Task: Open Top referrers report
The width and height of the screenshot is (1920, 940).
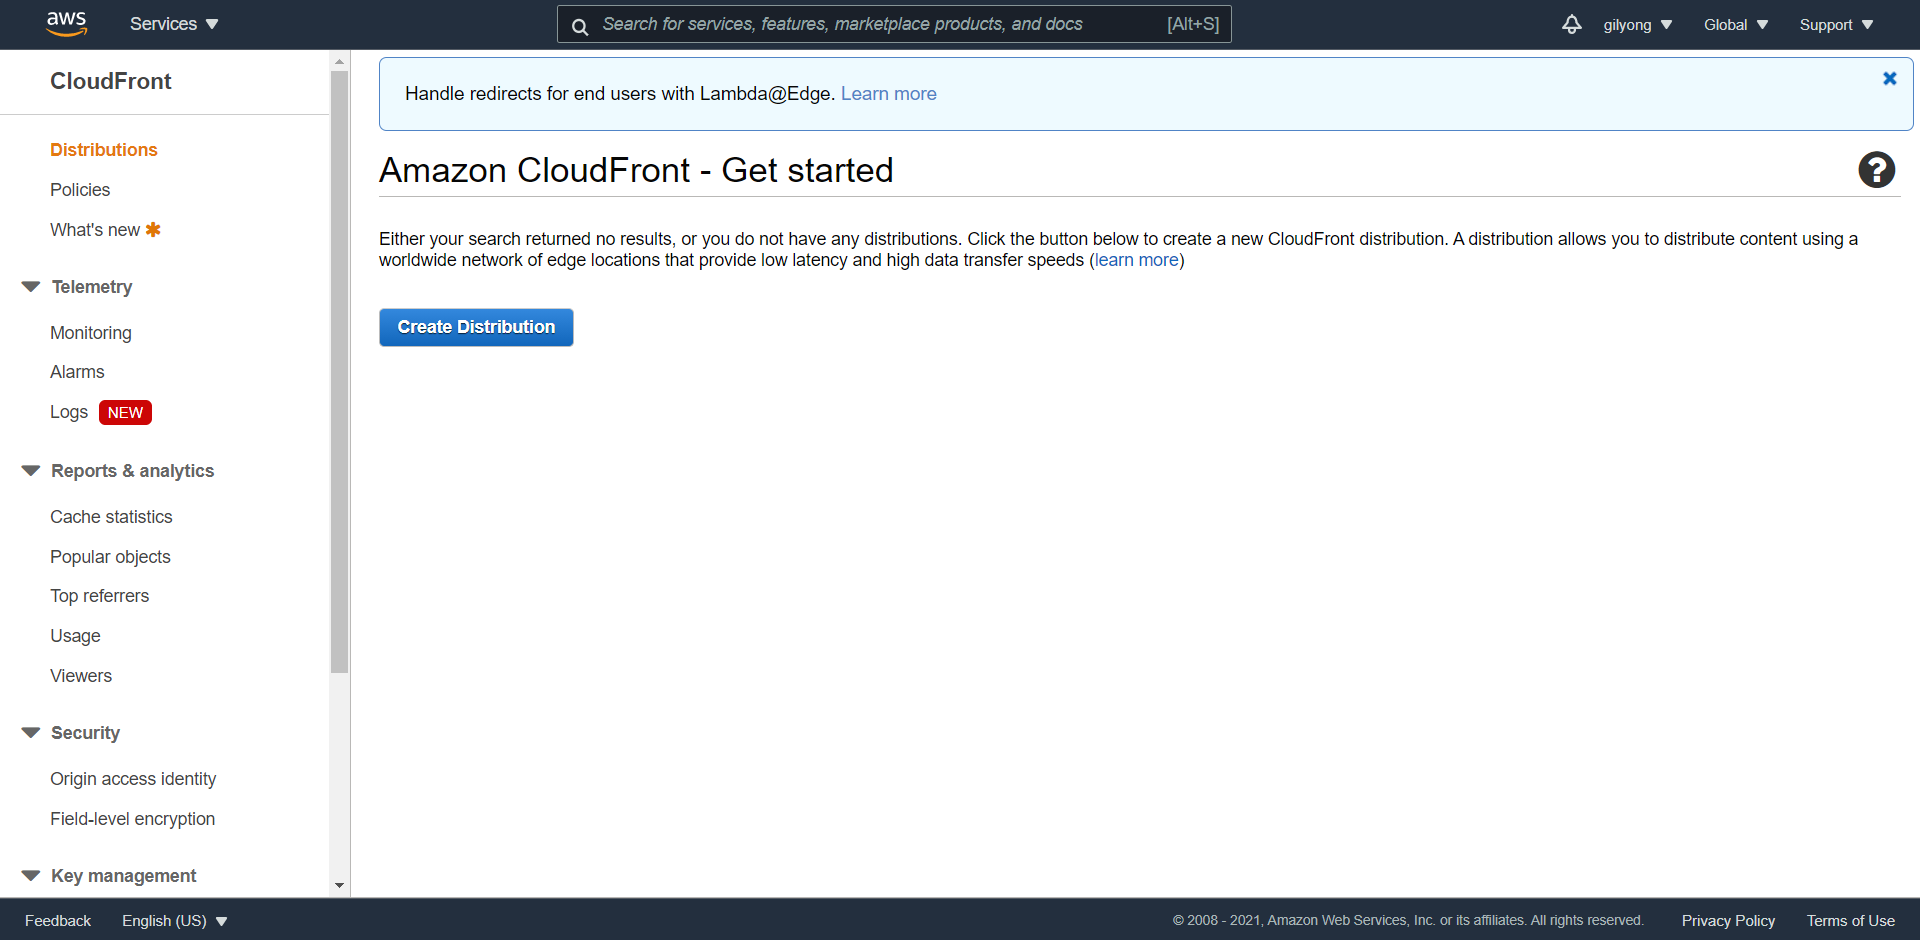Action: (99, 596)
